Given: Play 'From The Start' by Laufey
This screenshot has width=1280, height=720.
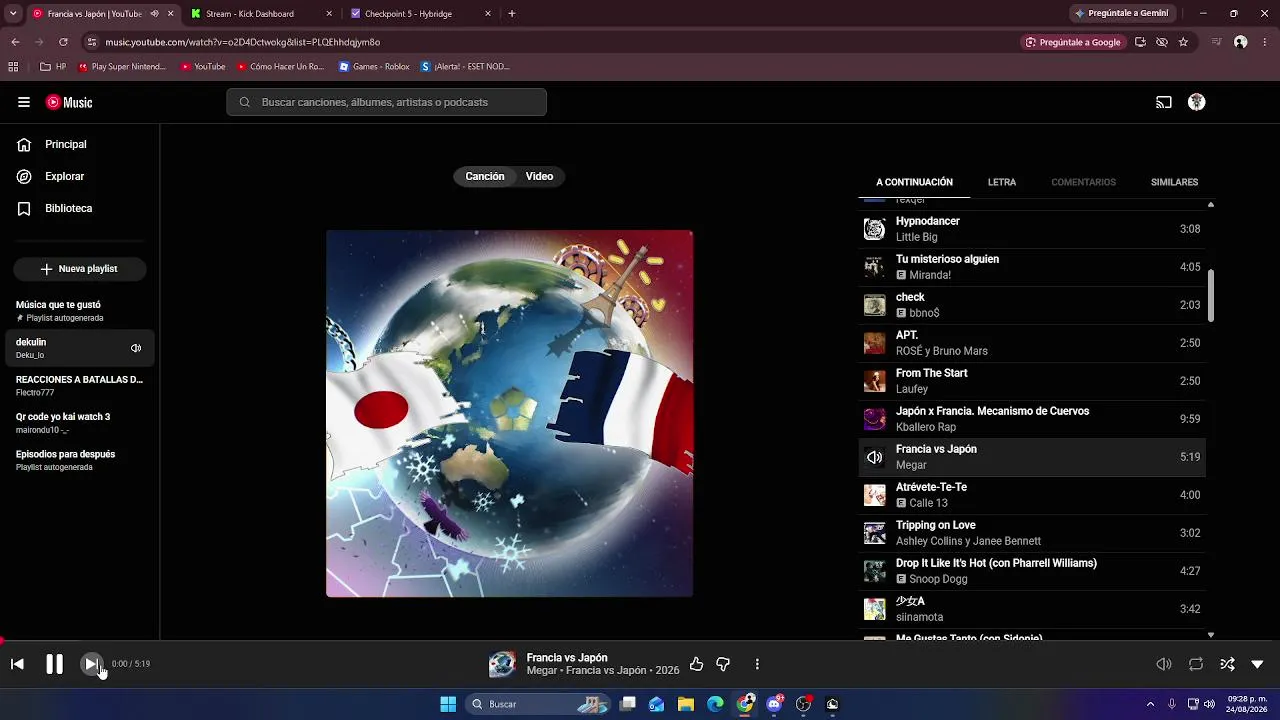Looking at the screenshot, I should 1032,381.
